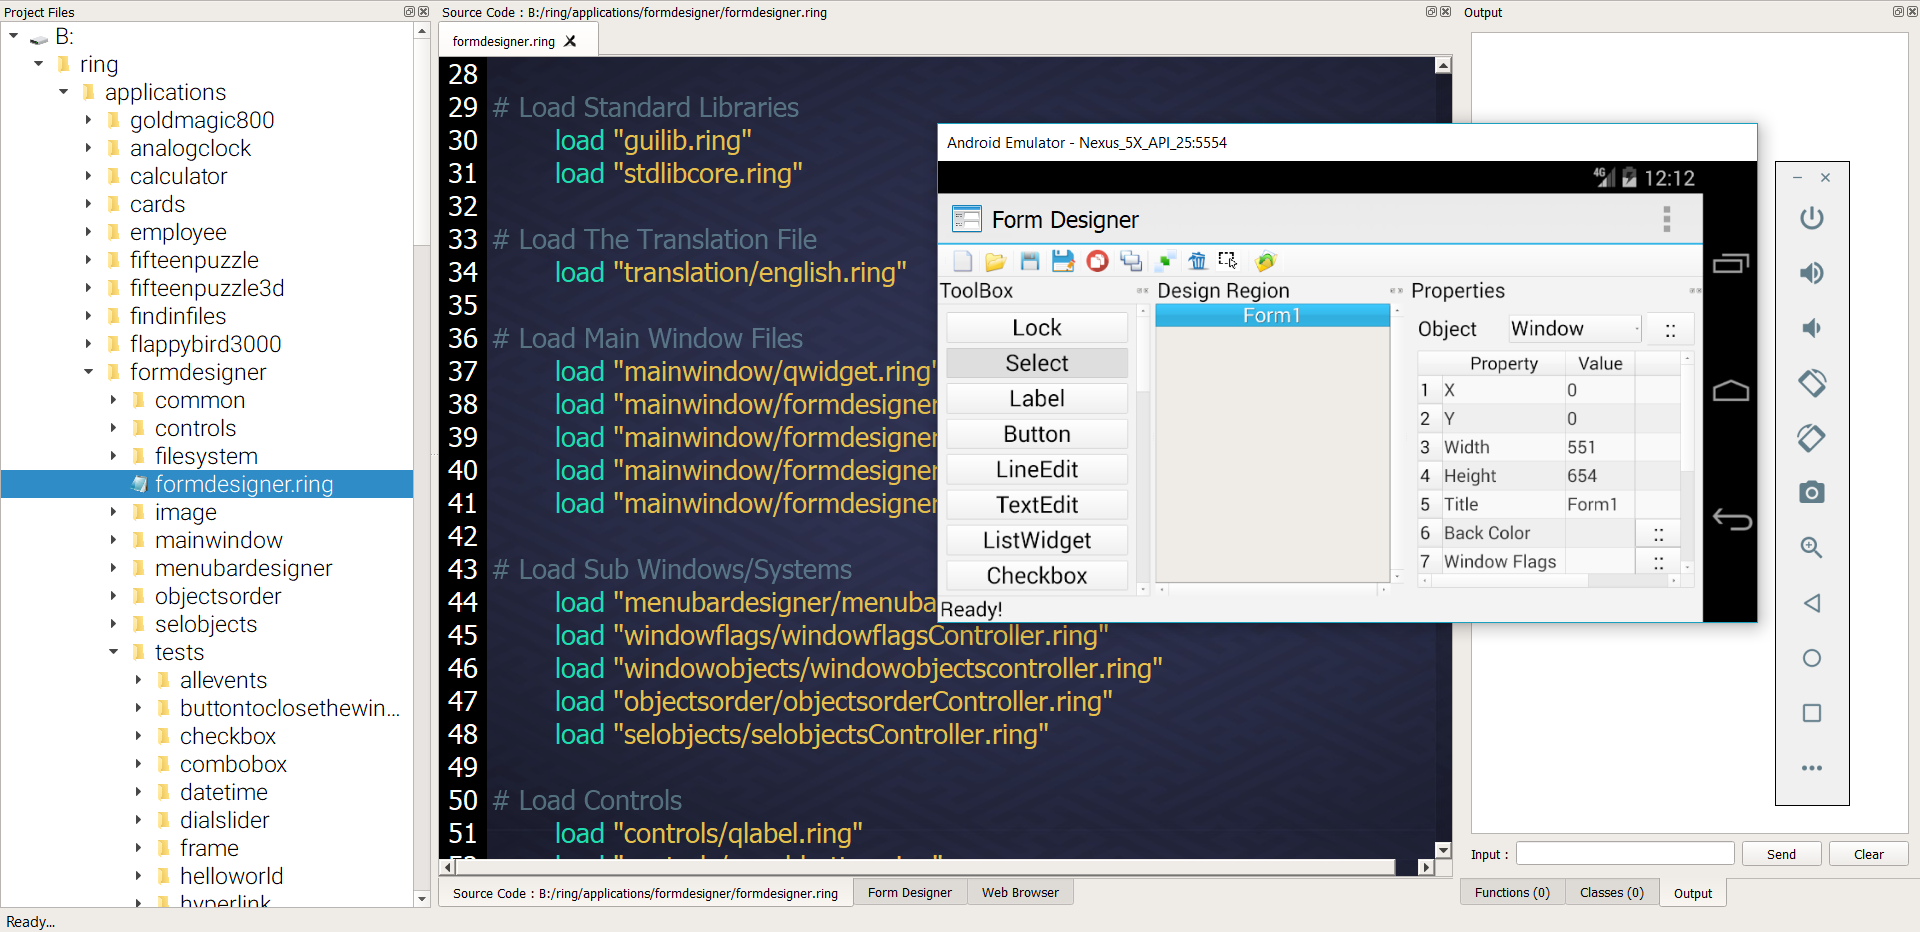Click the Input text field
The height and width of the screenshot is (932, 1920).
(1624, 854)
